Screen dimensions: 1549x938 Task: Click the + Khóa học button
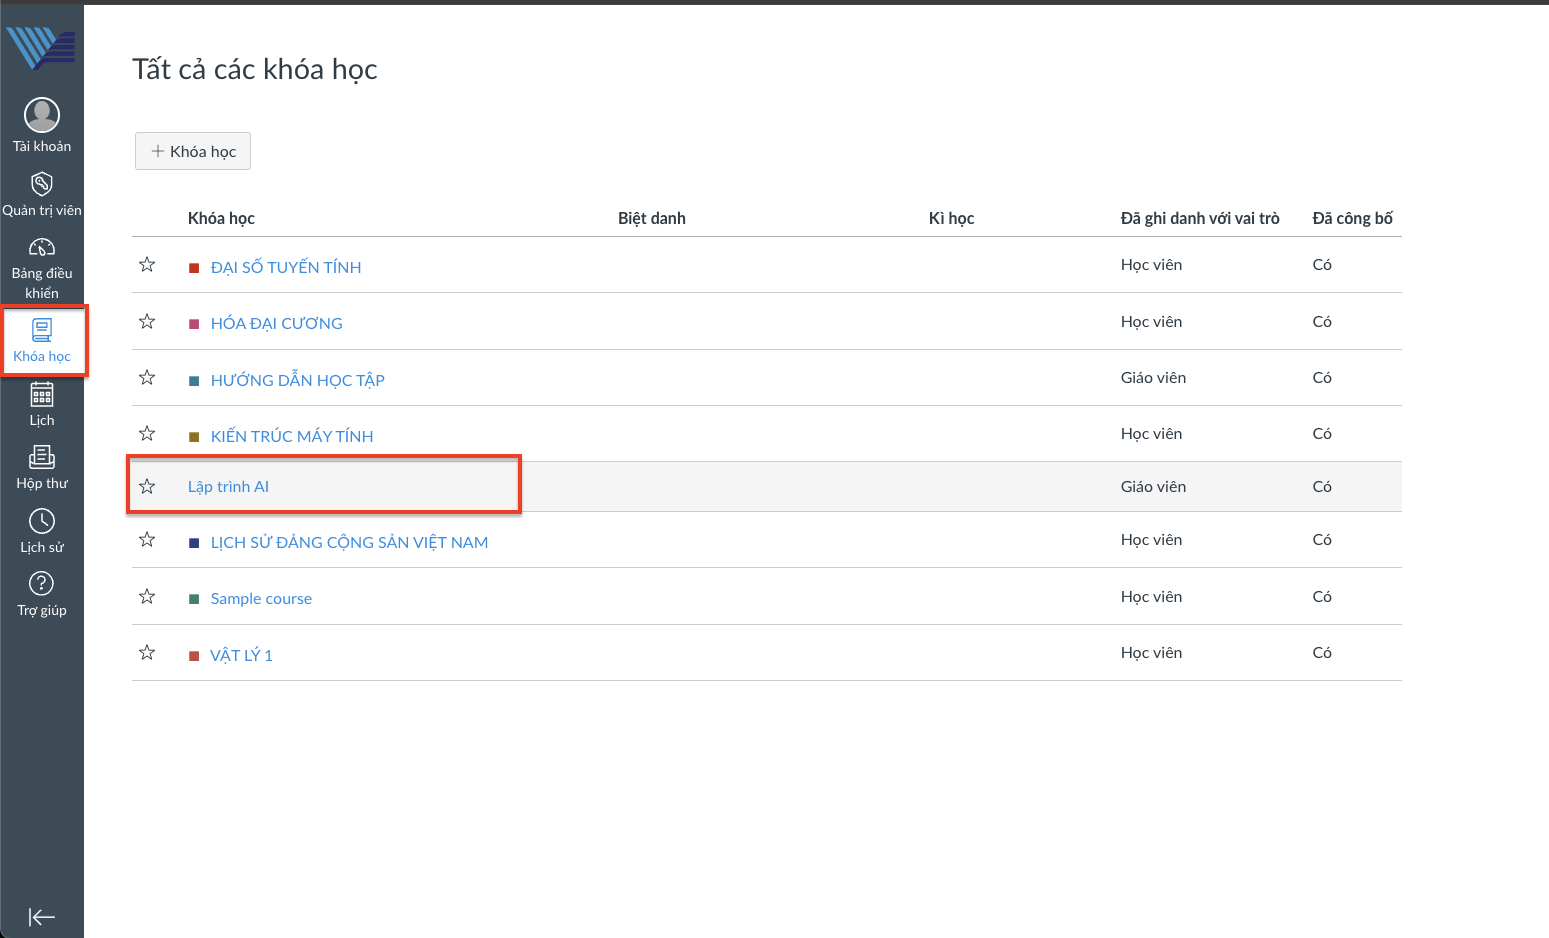point(193,151)
